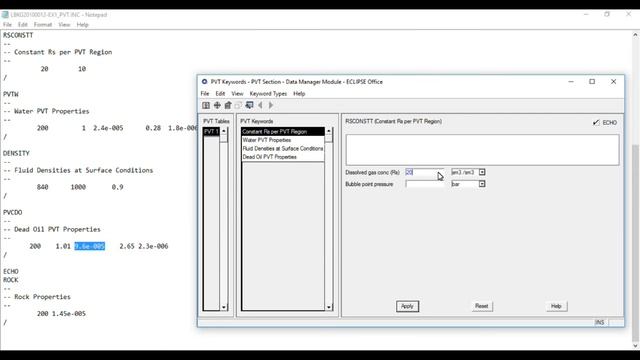Click the Help button at the dialog bottom
Image resolution: width=640 pixels, height=360 pixels.
[556, 306]
